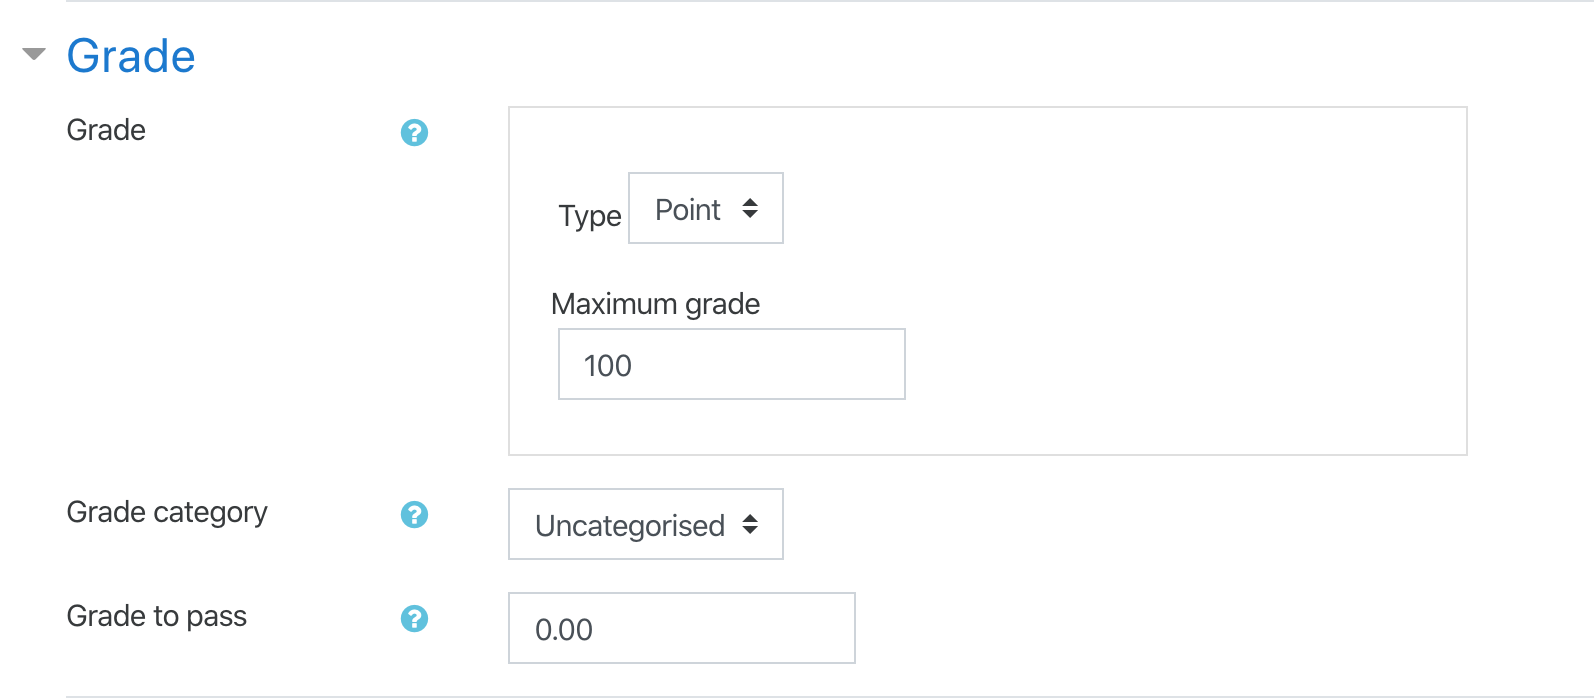Collapse the Grade section with the triangle
This screenshot has width=1594, height=700.
(x=34, y=55)
